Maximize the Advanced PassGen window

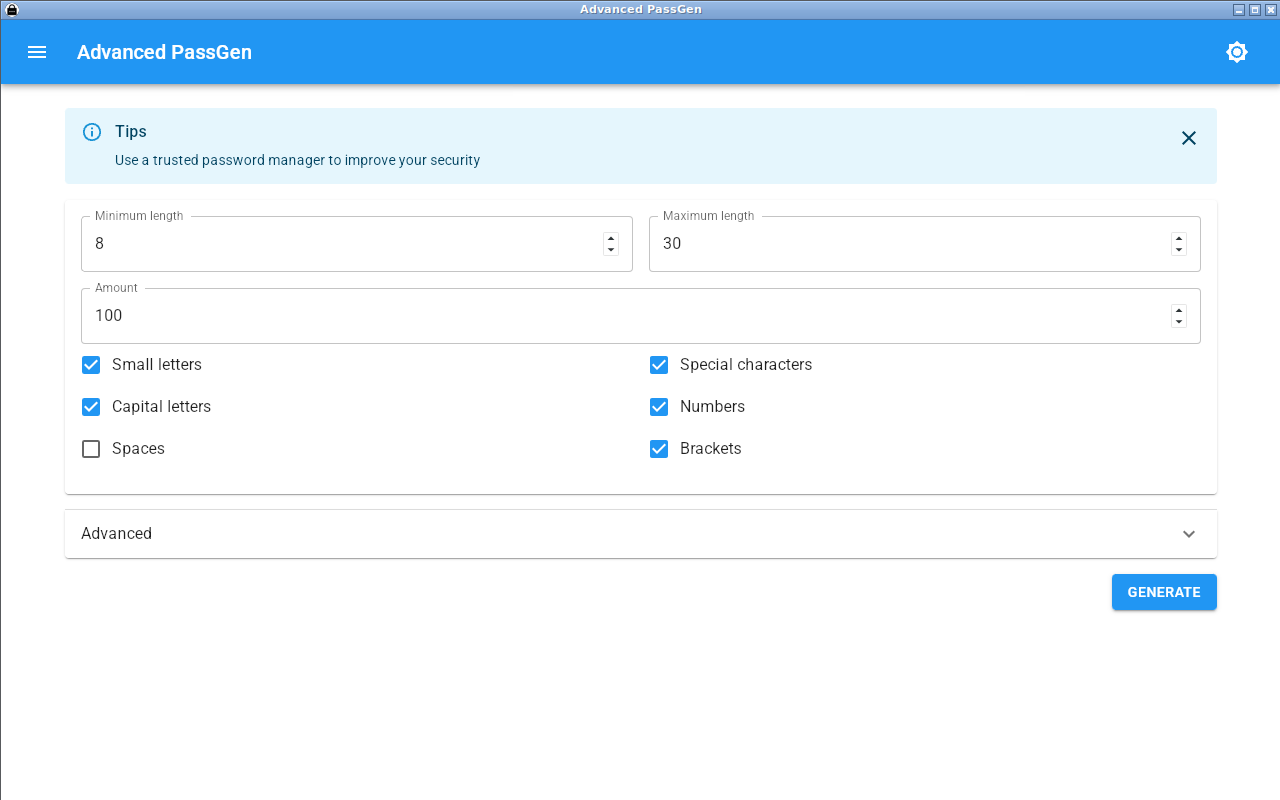[x=1255, y=9]
